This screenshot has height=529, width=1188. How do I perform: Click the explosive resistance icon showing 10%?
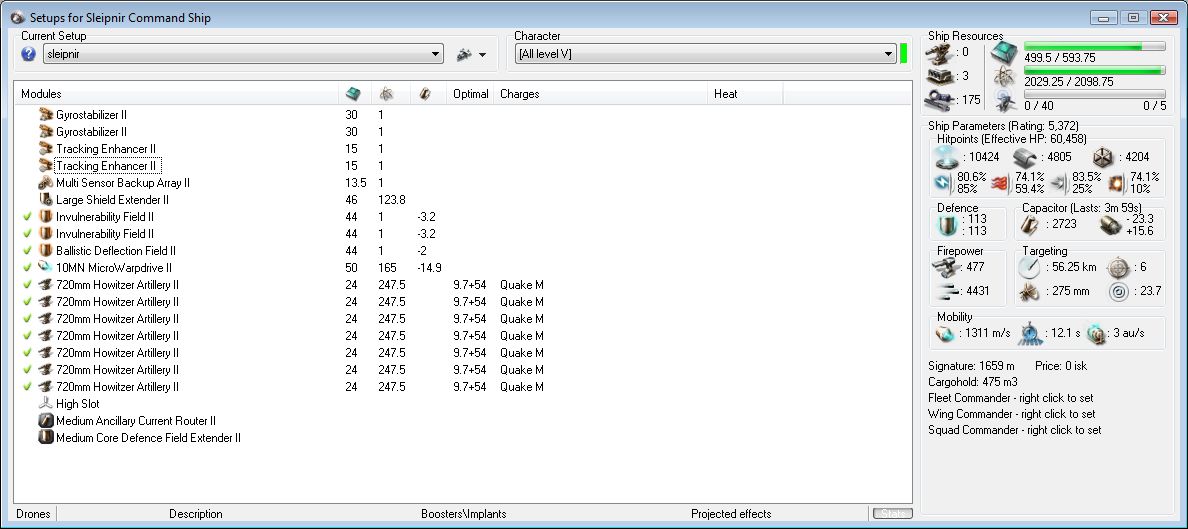(1116, 183)
